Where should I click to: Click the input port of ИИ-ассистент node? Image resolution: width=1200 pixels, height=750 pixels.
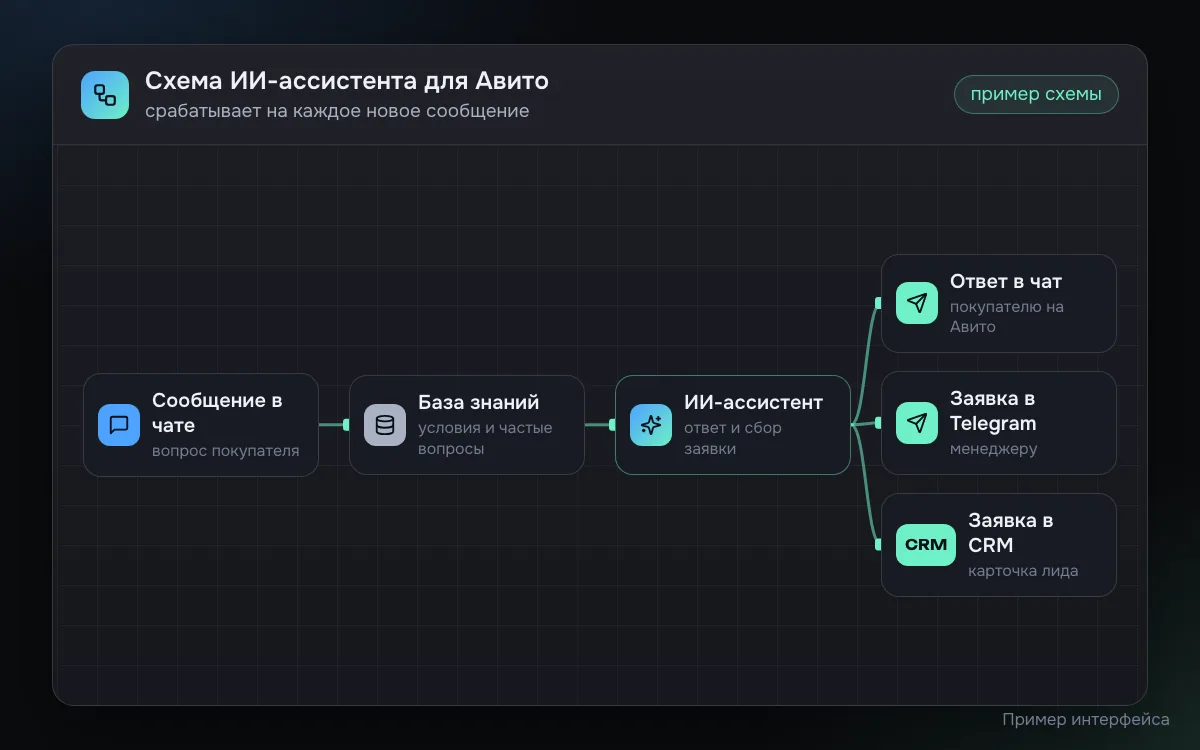[612, 425]
